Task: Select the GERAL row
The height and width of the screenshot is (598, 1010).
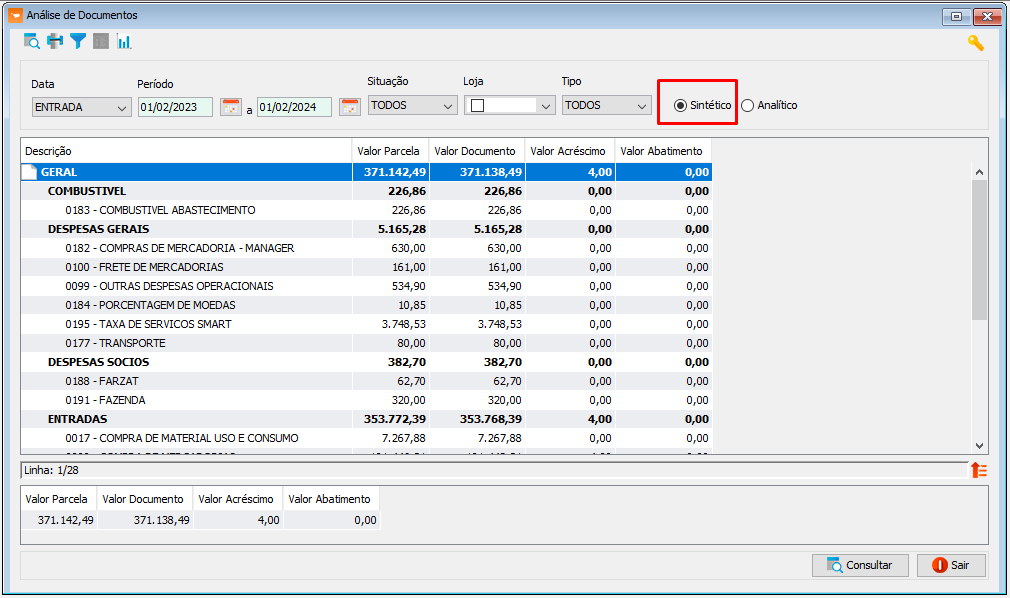Action: pyautogui.click(x=366, y=172)
